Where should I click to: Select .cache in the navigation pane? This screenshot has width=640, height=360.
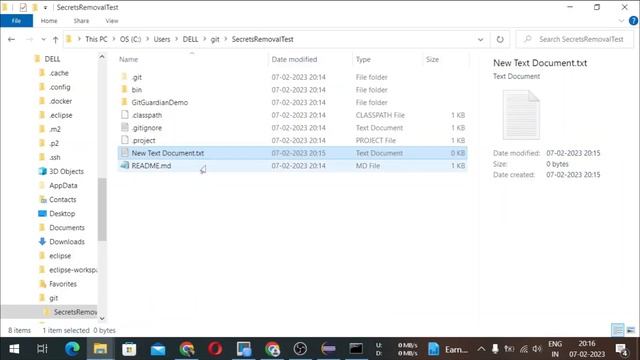[x=59, y=73]
